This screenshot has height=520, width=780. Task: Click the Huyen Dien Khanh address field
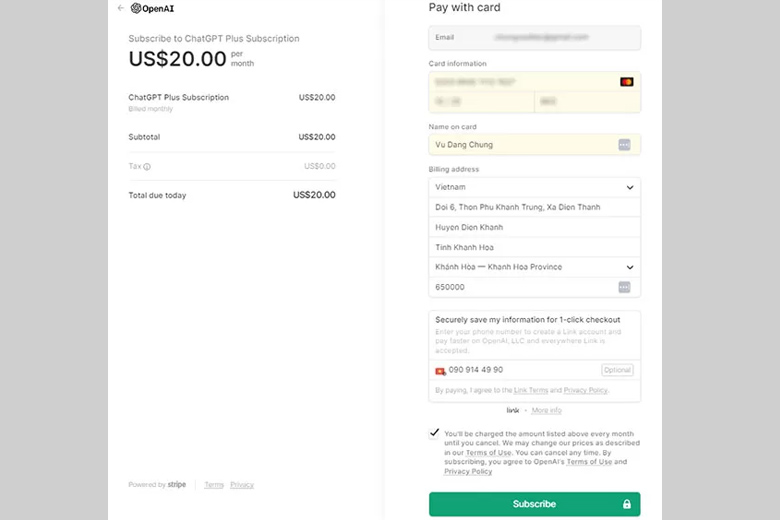tap(534, 227)
